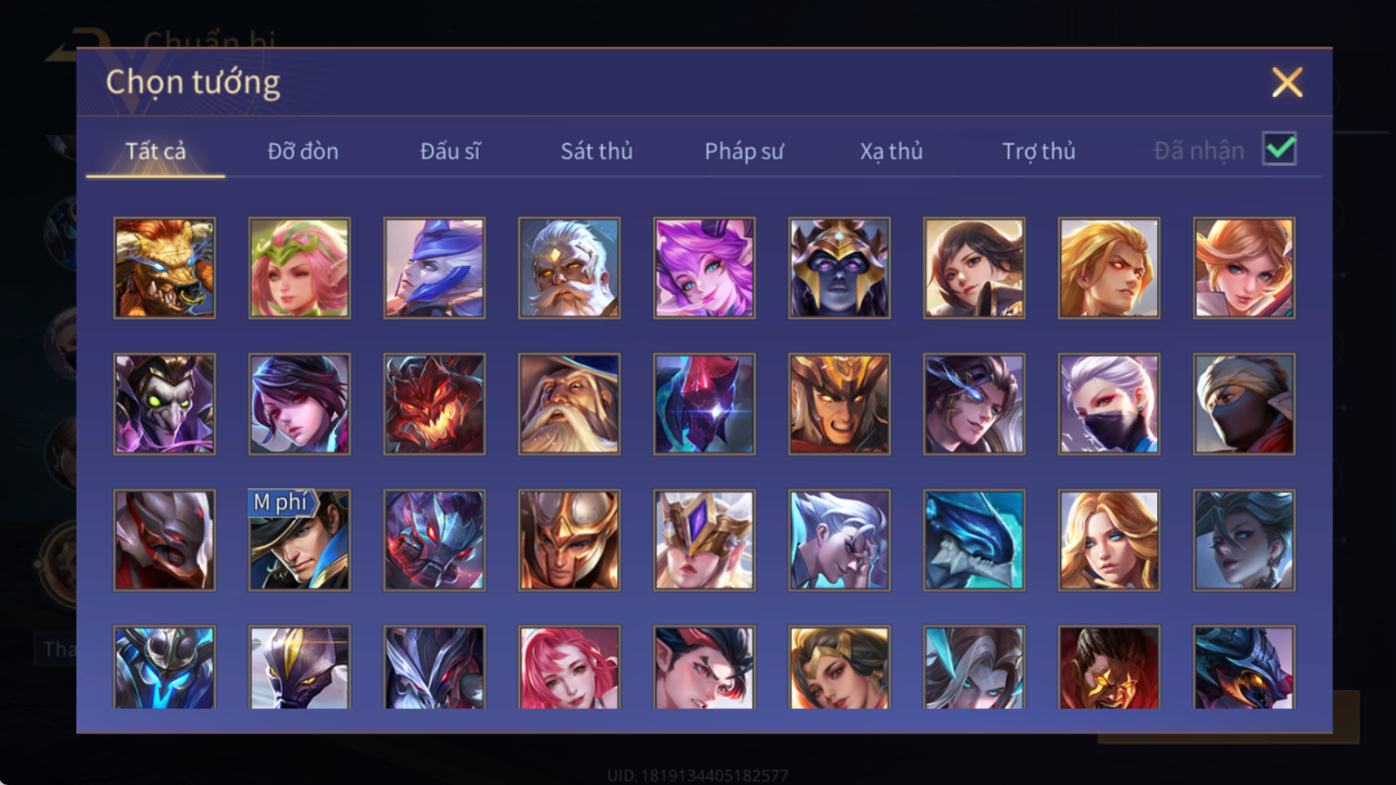Select the orange boar beast hero portrait

coord(164,268)
